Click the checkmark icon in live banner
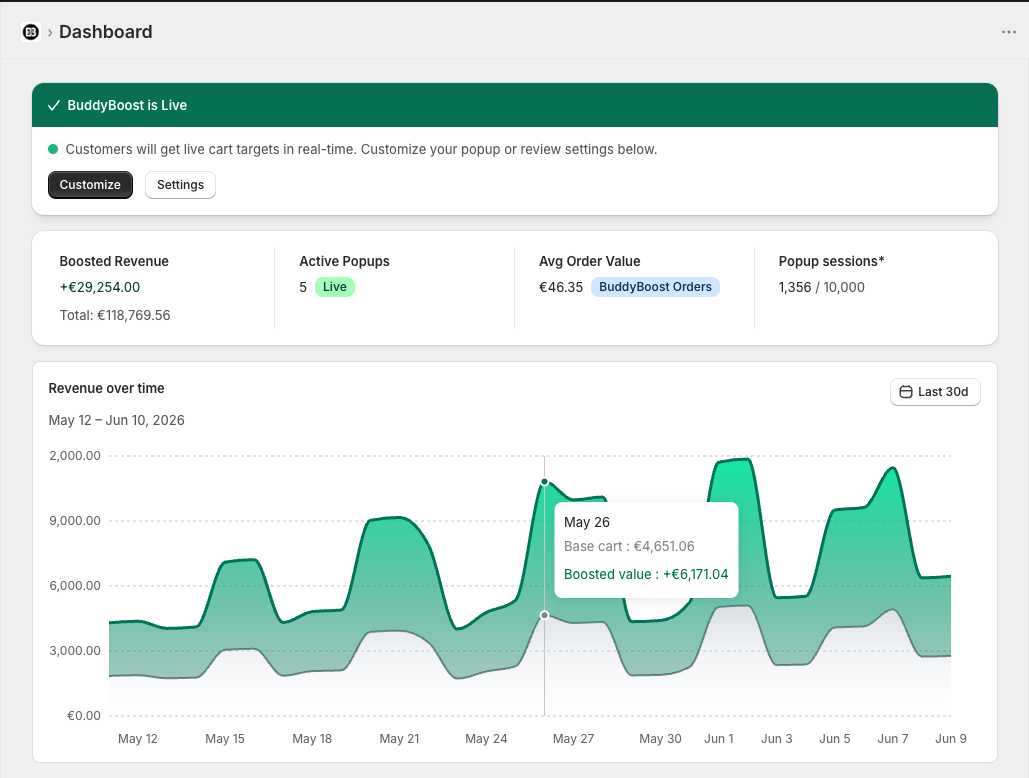Viewport: 1029px width, 778px height. pos(54,106)
